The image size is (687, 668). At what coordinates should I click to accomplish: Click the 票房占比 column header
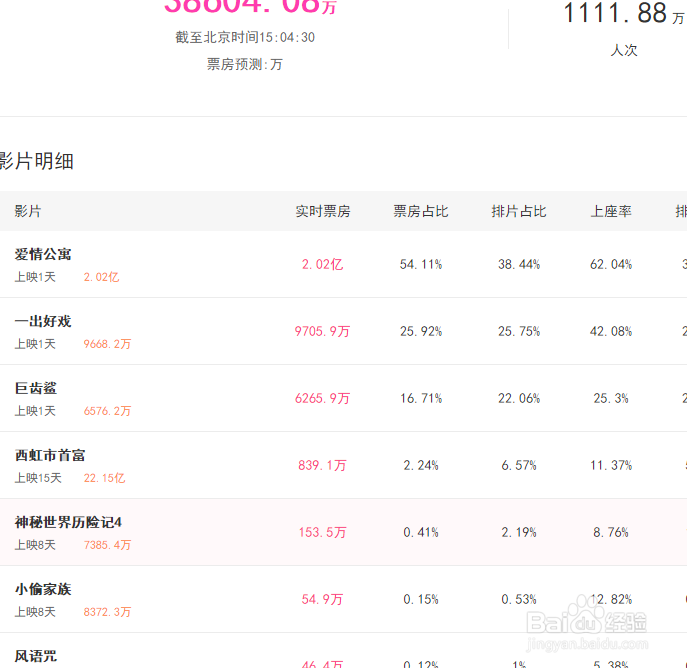[421, 212]
